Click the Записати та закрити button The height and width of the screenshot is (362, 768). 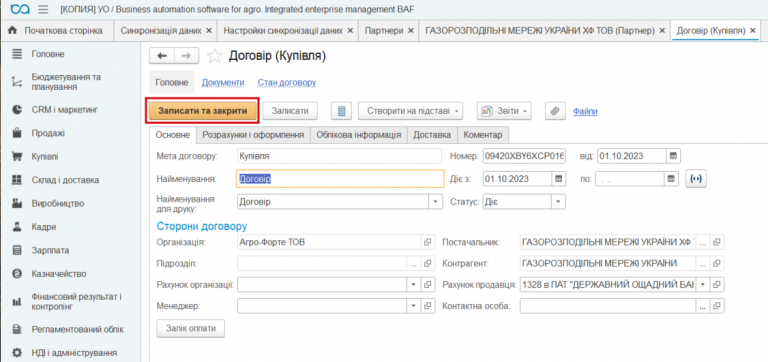[202, 111]
